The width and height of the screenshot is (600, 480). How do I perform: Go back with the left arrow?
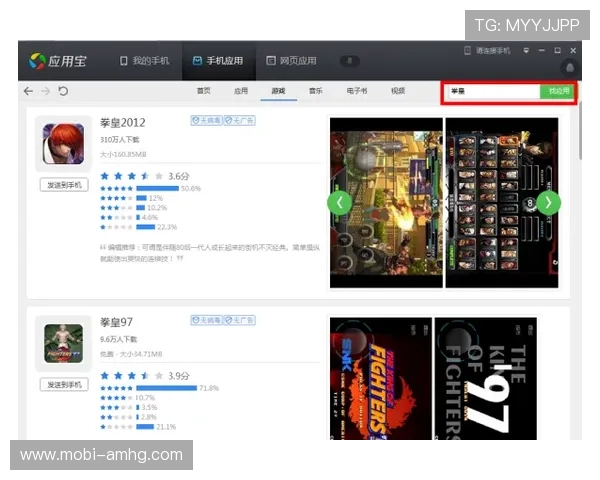click(x=28, y=91)
